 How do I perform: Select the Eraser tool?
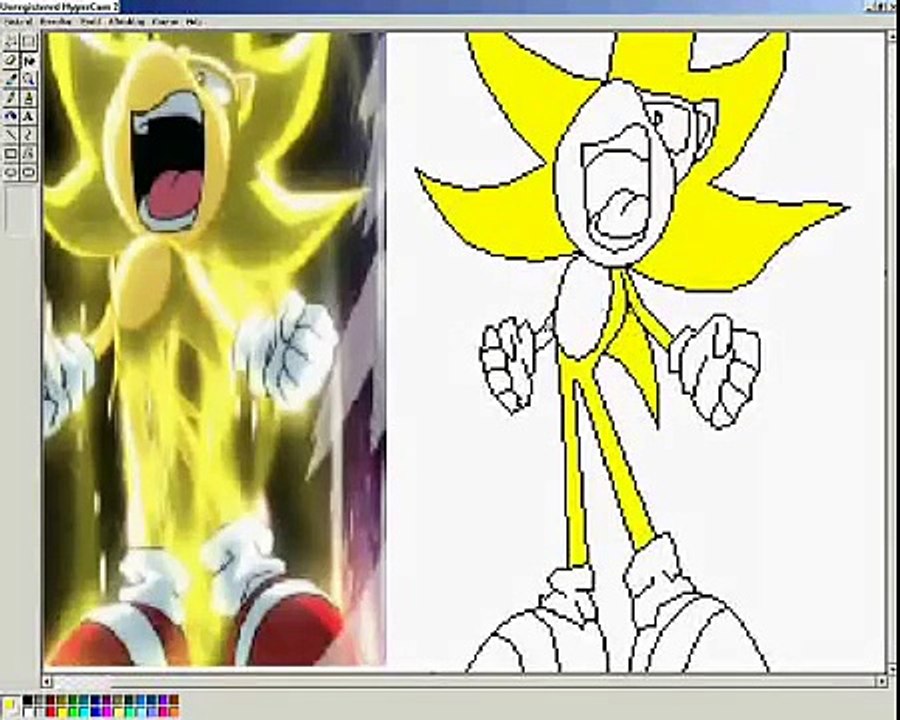click(11, 60)
